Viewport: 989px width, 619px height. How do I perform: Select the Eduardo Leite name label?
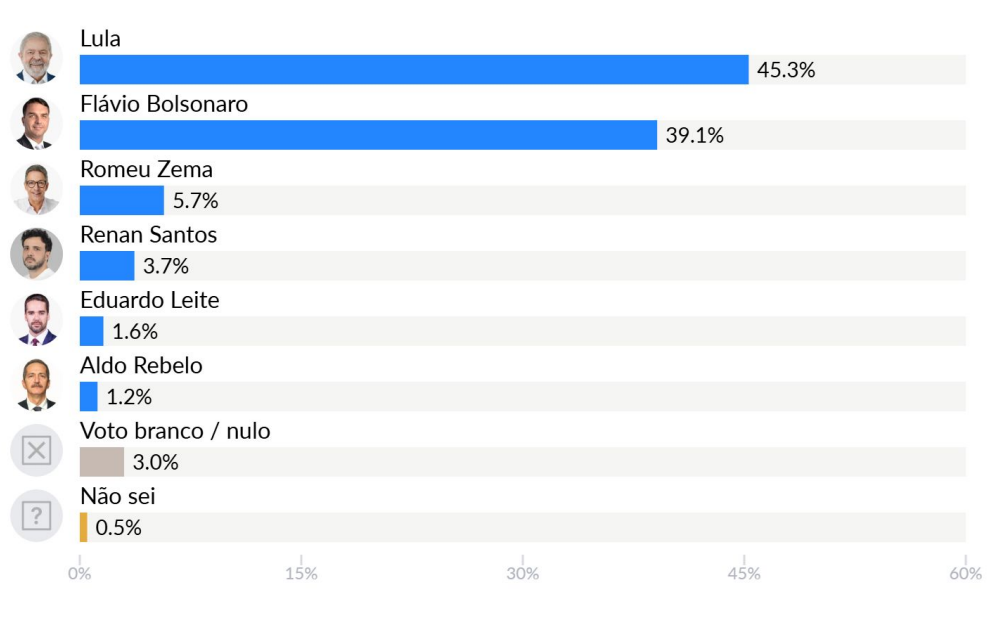pyautogui.click(x=149, y=300)
